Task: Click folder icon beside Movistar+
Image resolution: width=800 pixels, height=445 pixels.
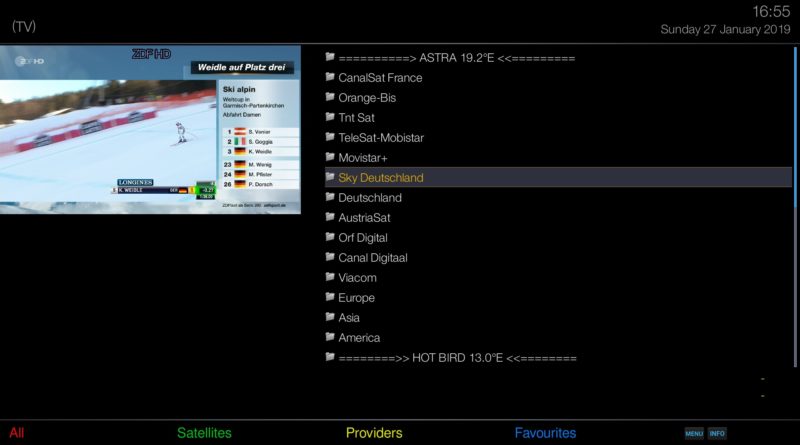Action: tap(330, 157)
